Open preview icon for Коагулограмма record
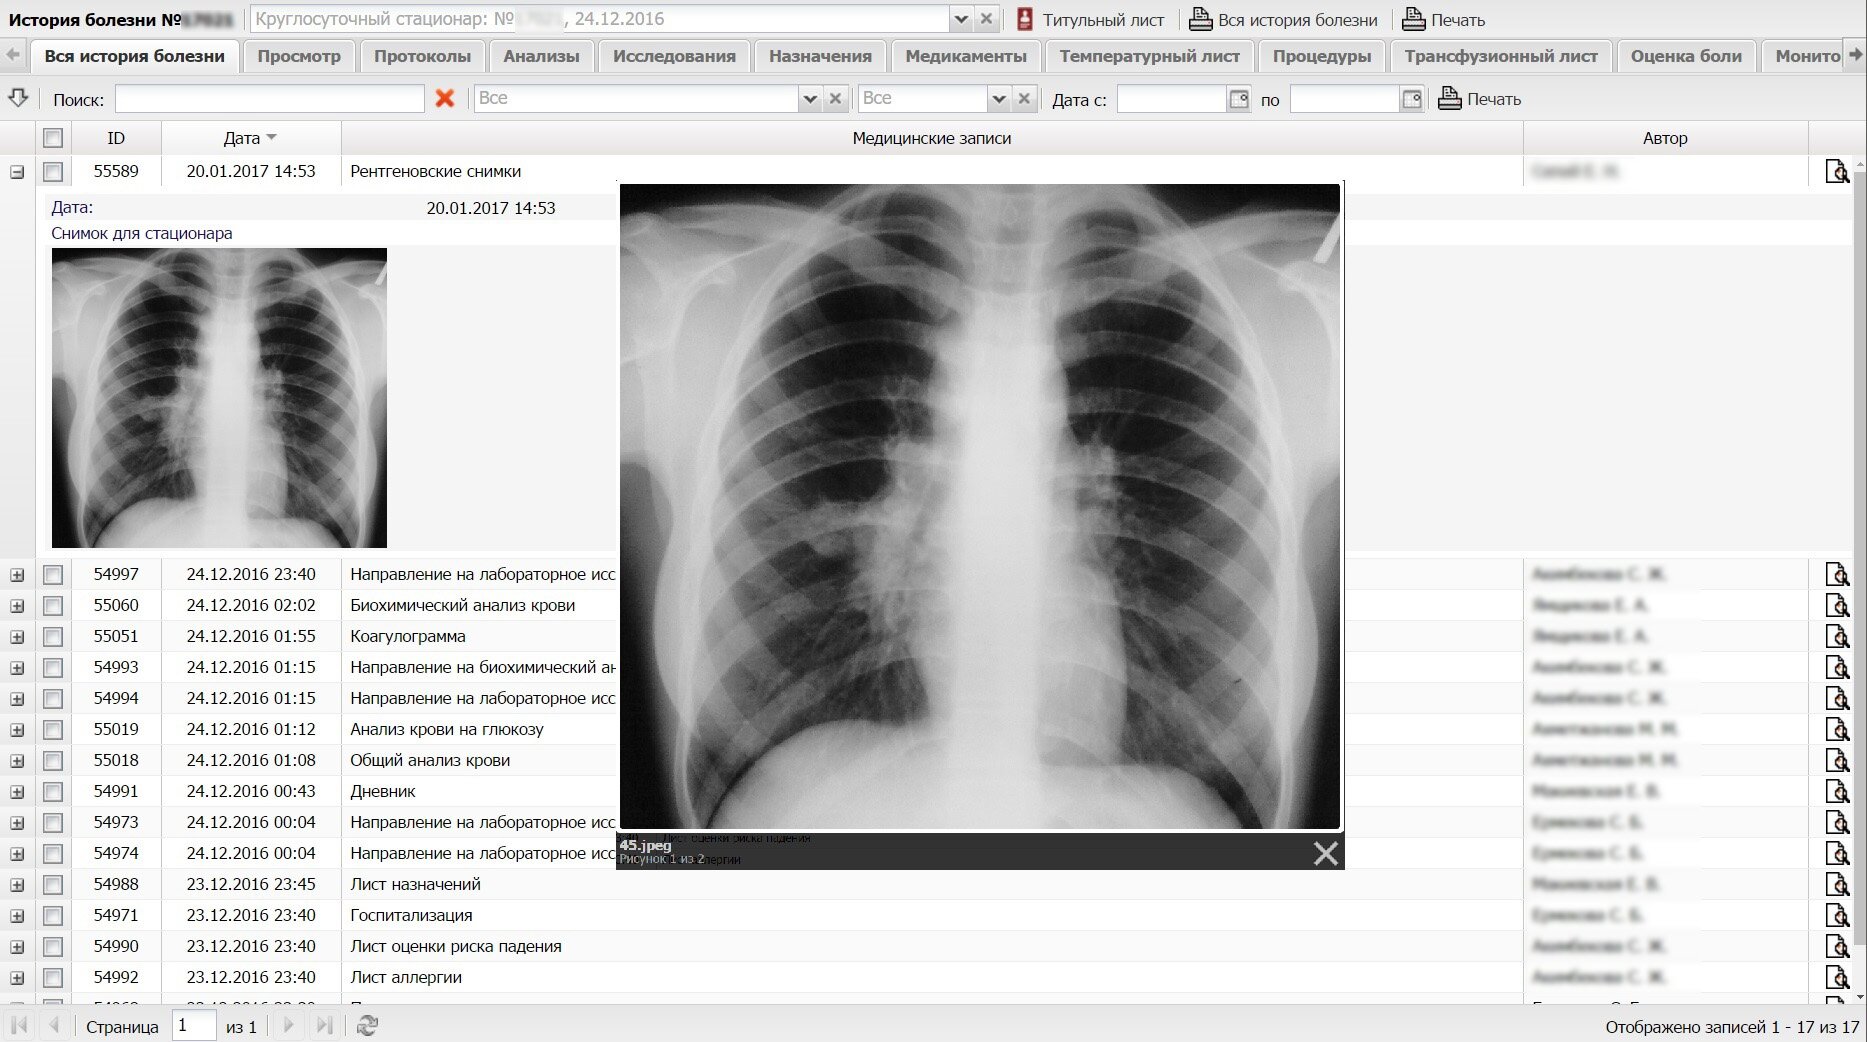 (x=1836, y=636)
